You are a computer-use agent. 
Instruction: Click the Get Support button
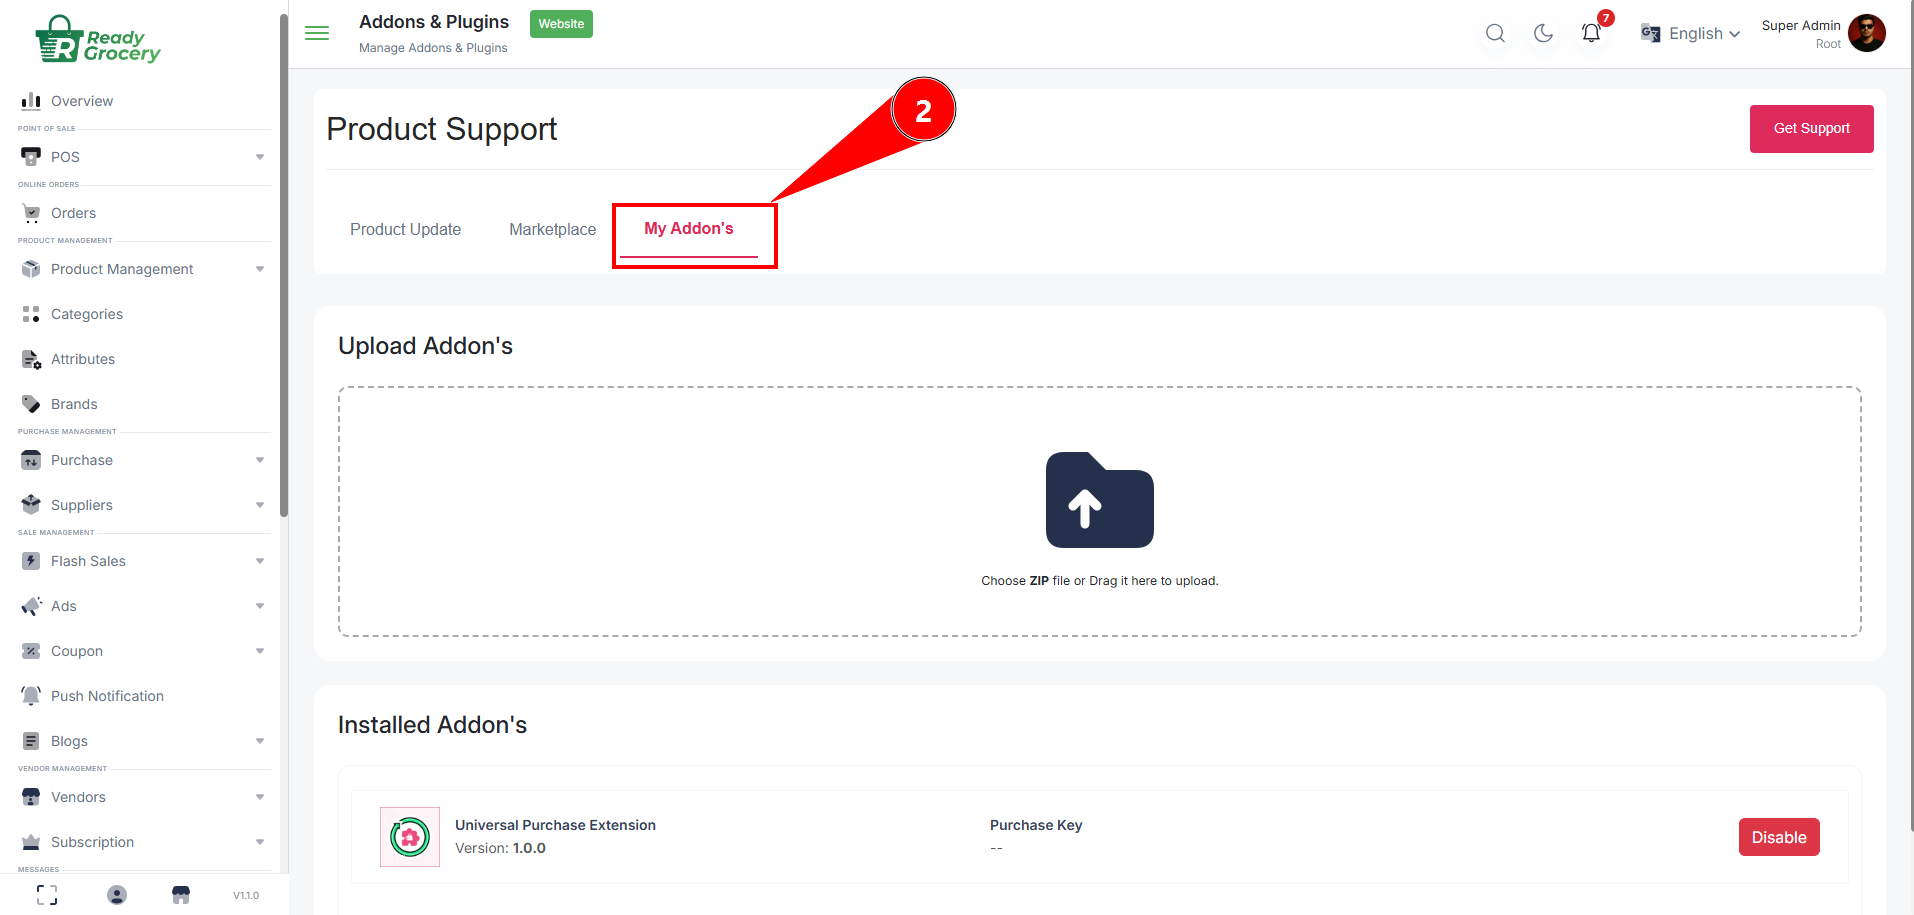click(x=1811, y=128)
